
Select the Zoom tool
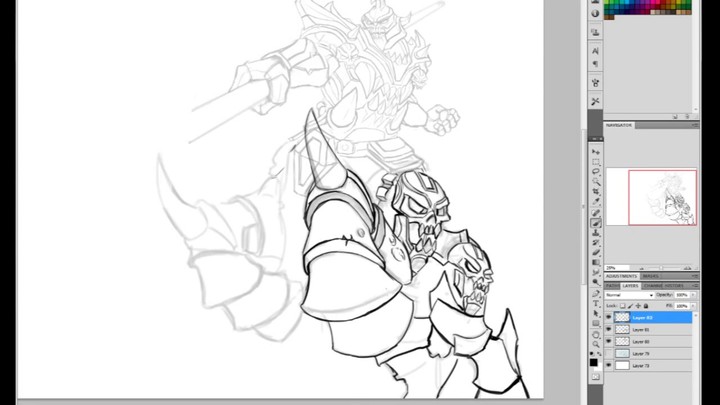(596, 344)
